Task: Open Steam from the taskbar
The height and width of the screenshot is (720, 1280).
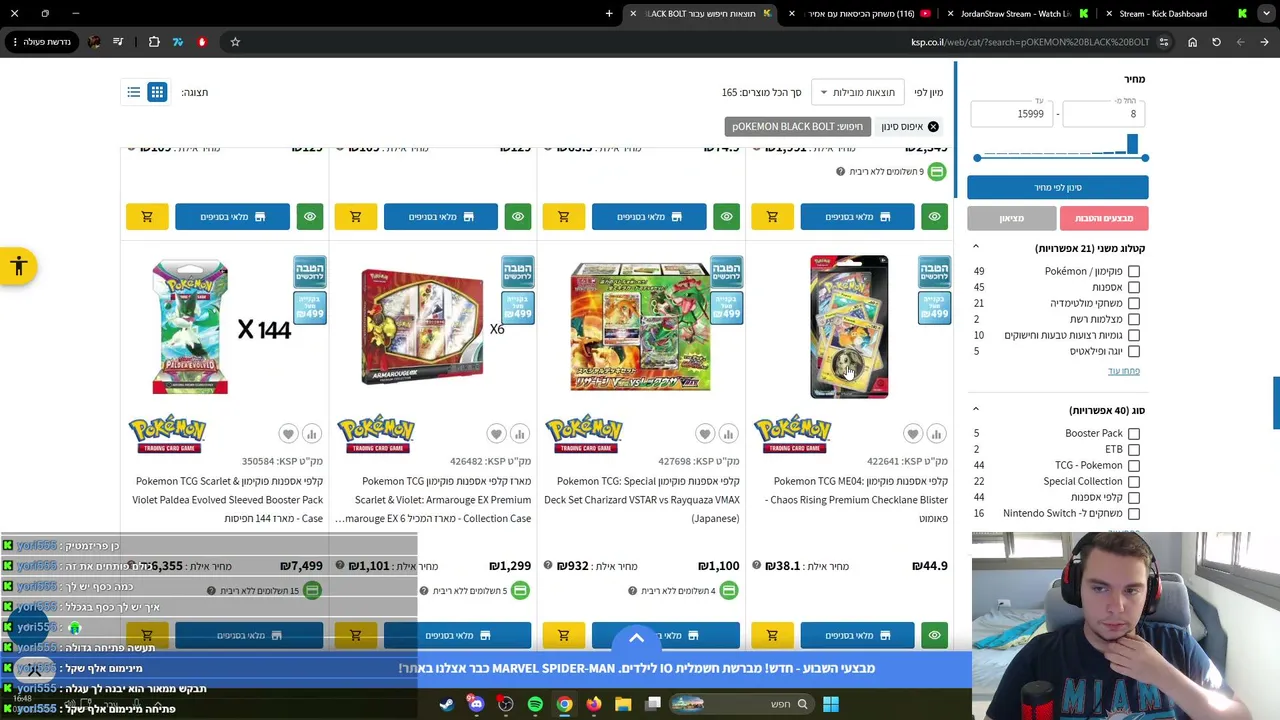Action: (446, 704)
